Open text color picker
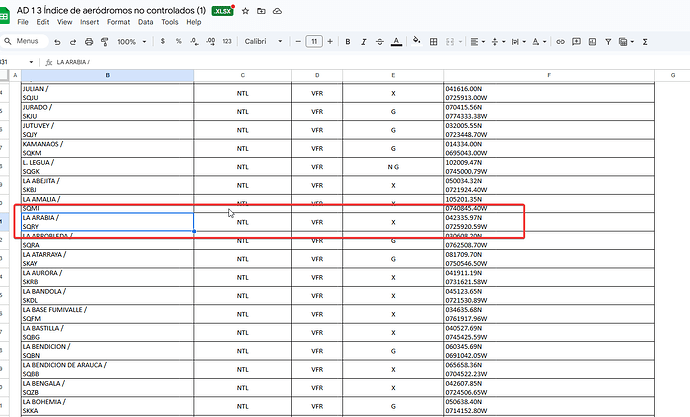Image resolution: width=690 pixels, height=417 pixels. pyautogui.click(x=396, y=42)
